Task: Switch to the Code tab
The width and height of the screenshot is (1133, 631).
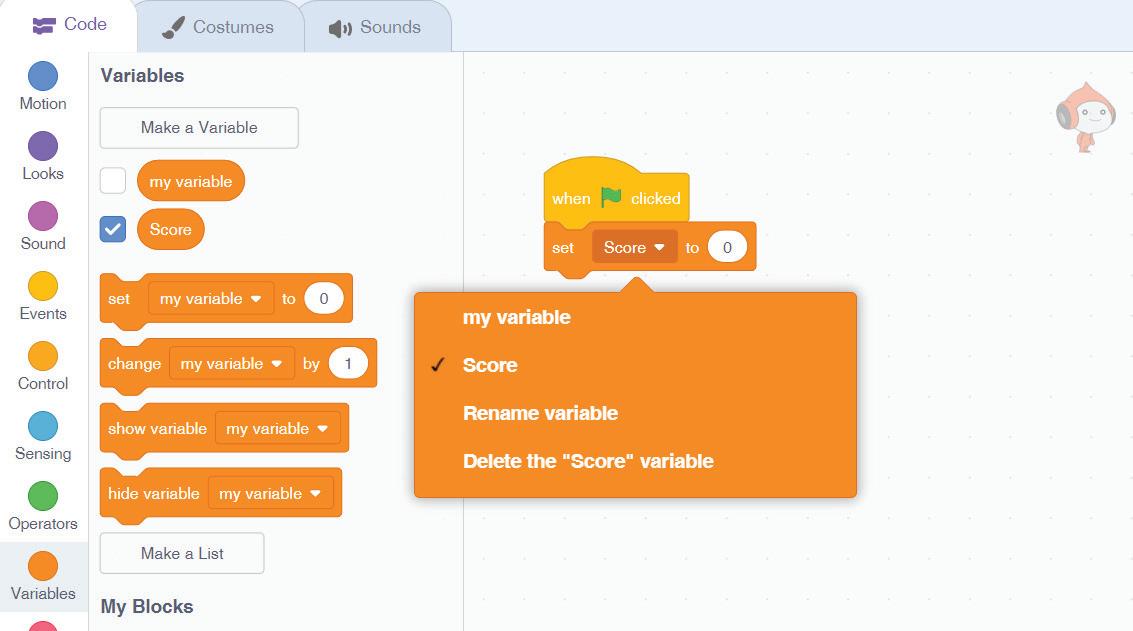Action: [x=69, y=25]
